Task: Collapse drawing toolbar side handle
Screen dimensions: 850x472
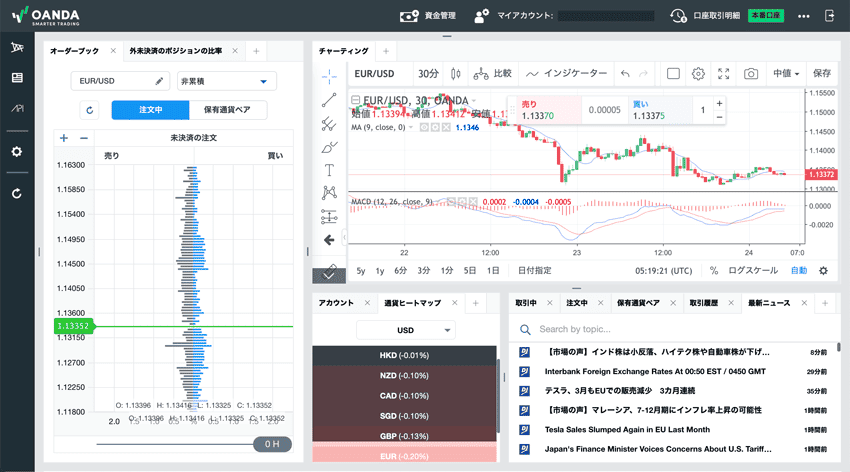Action: click(x=344, y=237)
